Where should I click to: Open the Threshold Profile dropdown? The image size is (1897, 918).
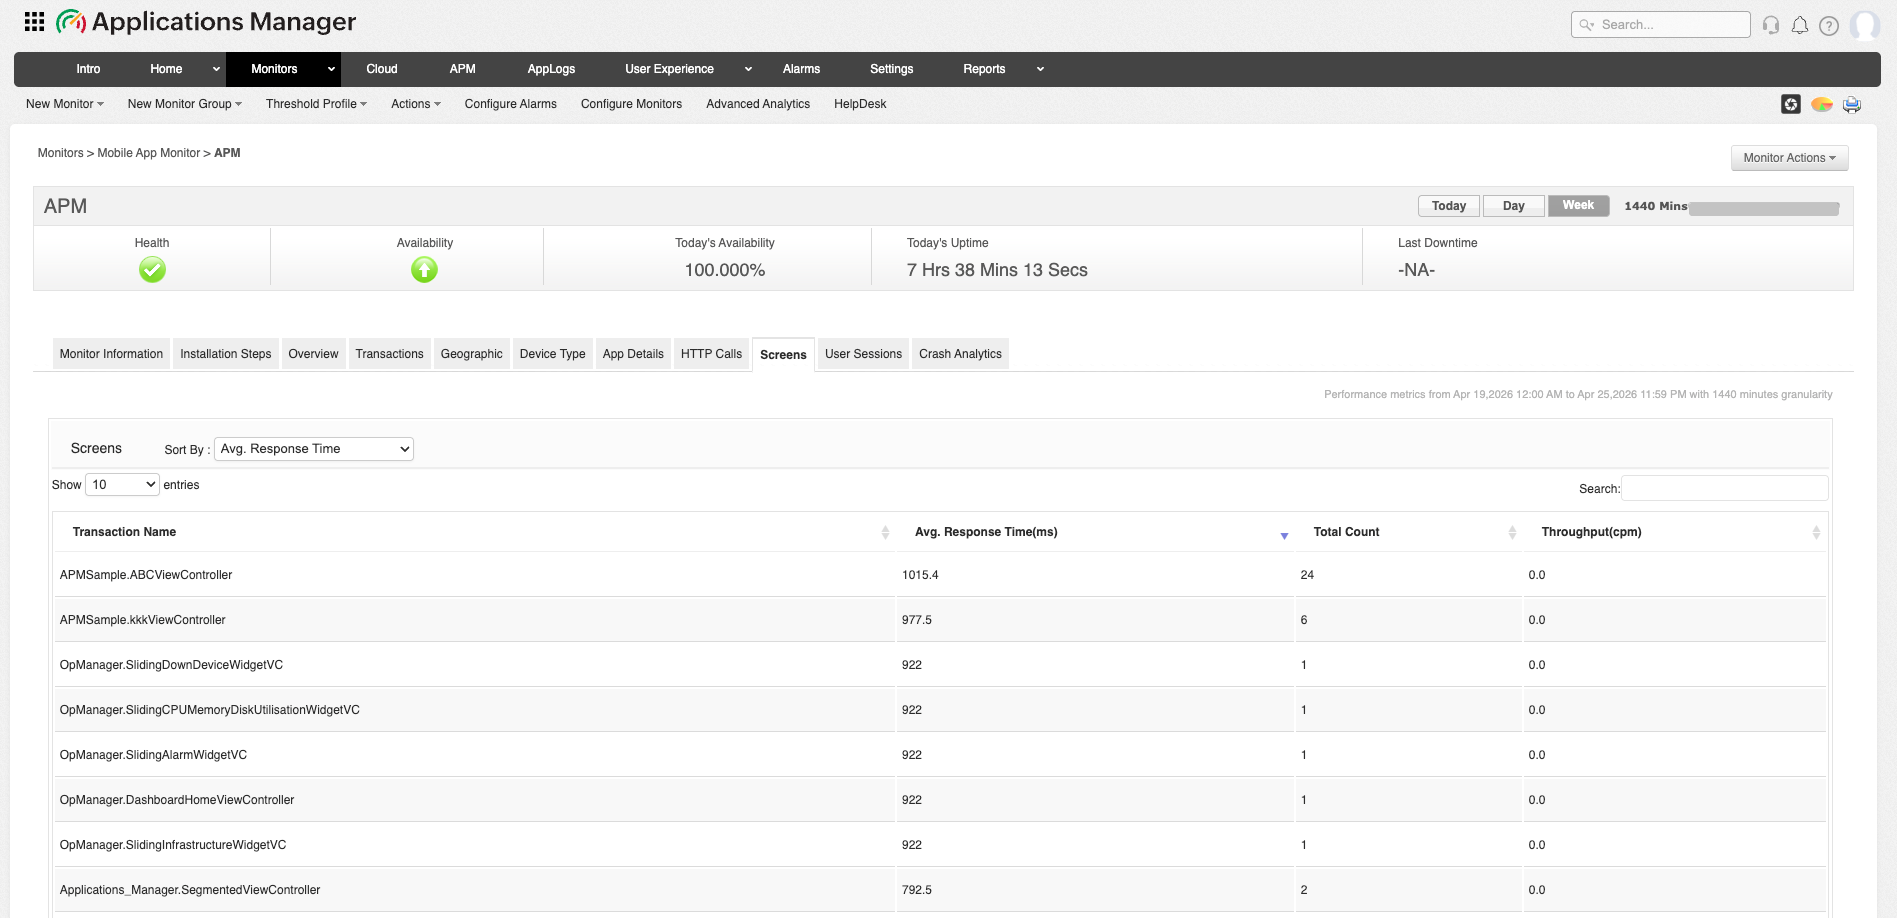(x=316, y=104)
